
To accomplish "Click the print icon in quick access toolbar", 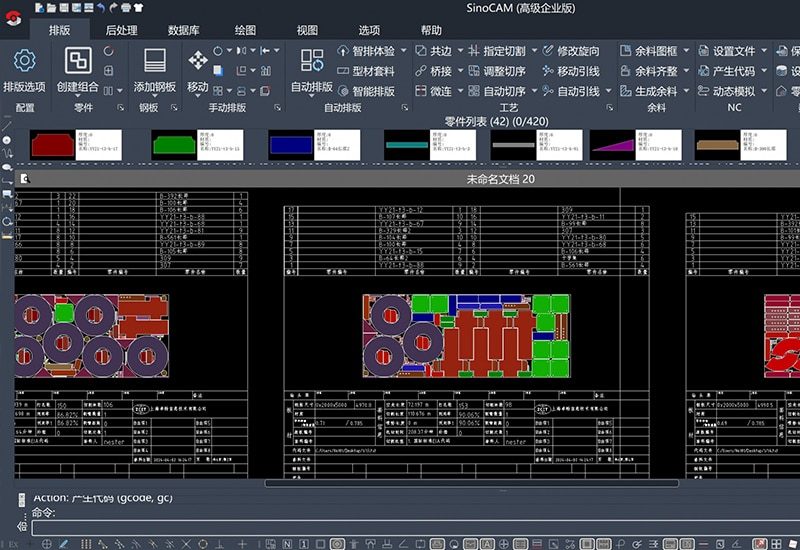I will pyautogui.click(x=126, y=8).
